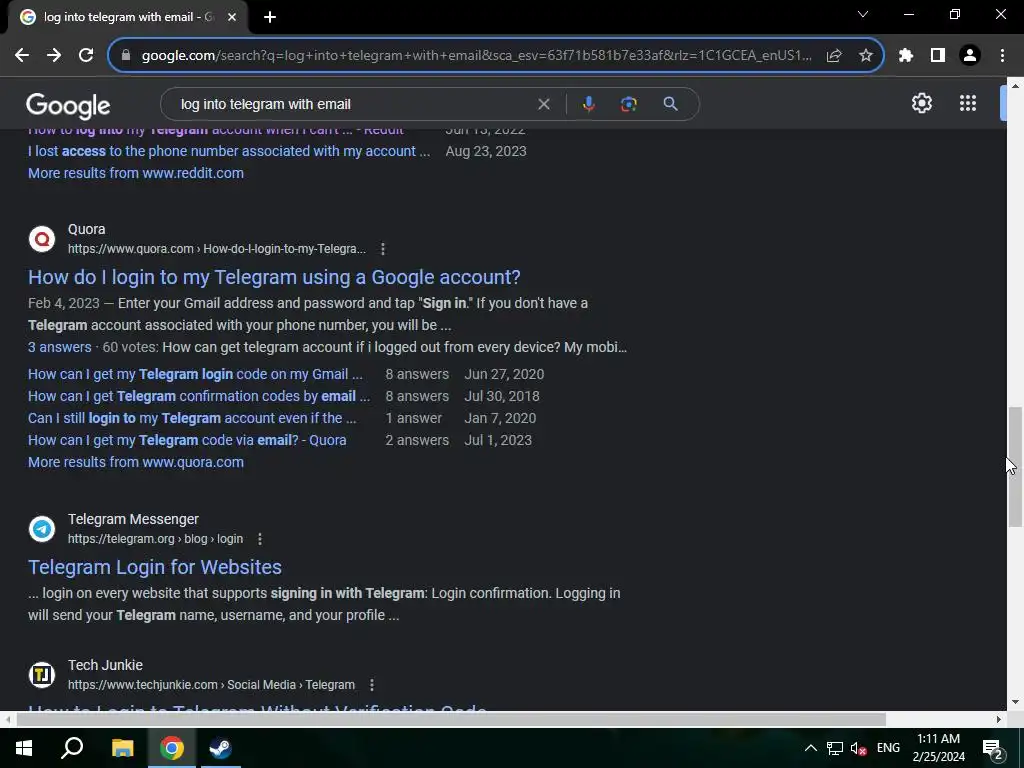
Task: Close the 'log into telegram with email' tab
Action: pos(232,17)
